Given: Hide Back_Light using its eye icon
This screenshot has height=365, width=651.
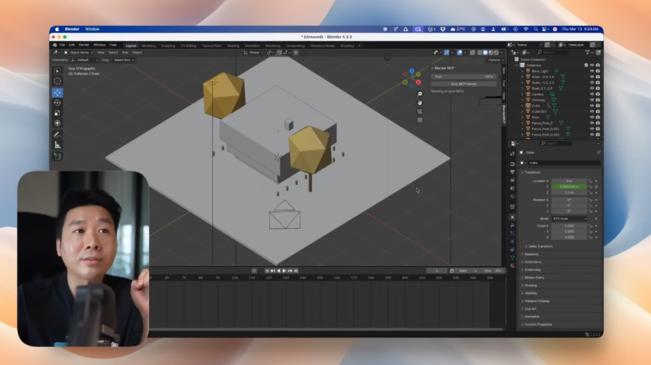Looking at the screenshot, I should (592, 71).
